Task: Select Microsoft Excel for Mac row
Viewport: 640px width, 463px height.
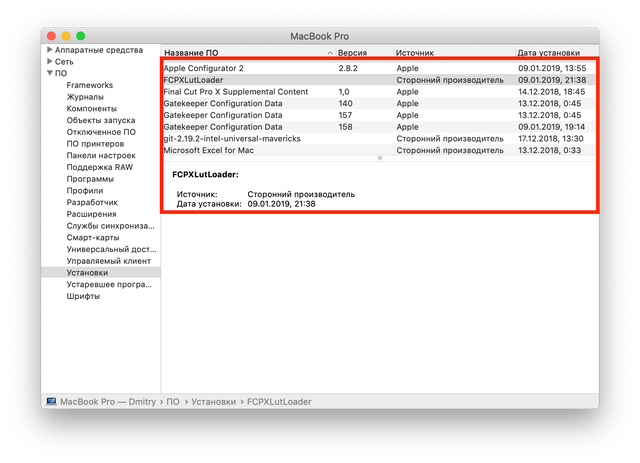Action: (x=380, y=150)
